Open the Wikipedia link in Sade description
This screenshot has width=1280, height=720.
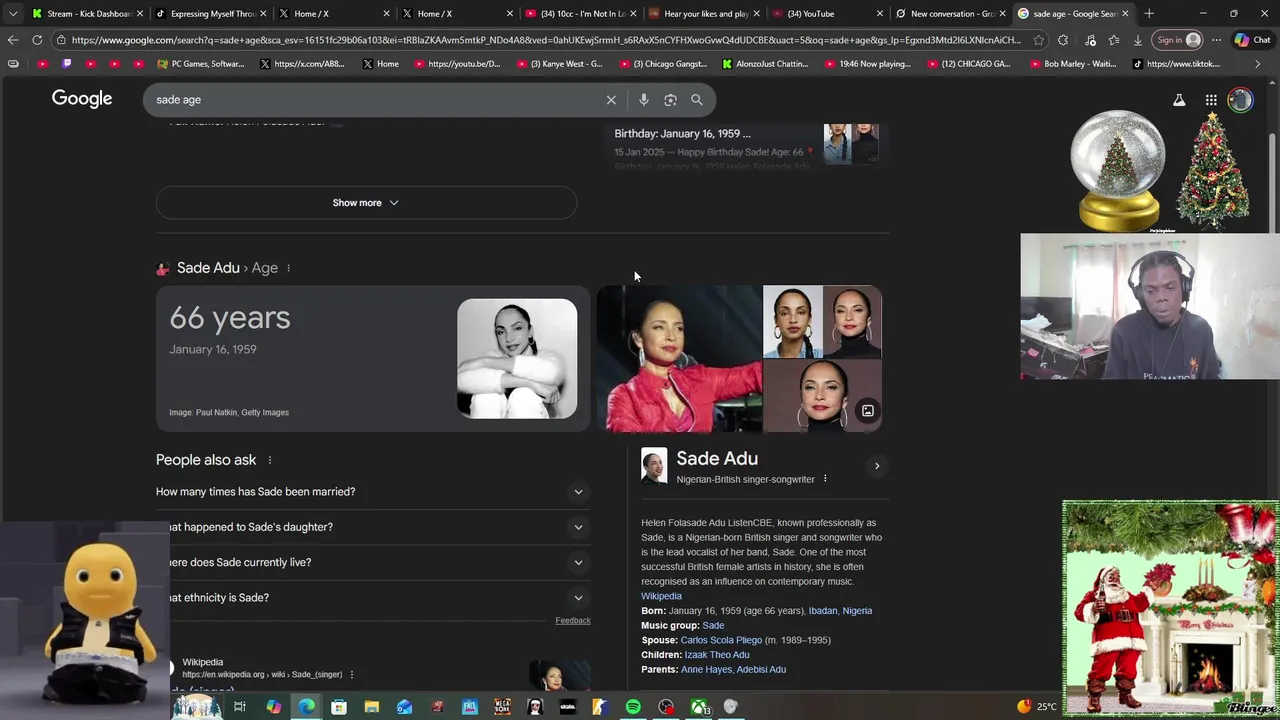661,596
